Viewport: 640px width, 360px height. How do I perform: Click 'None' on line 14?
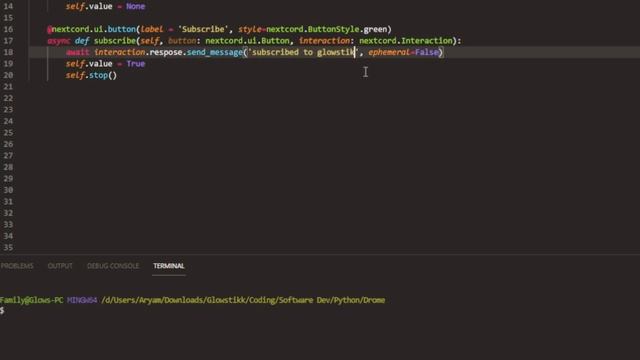136,6
